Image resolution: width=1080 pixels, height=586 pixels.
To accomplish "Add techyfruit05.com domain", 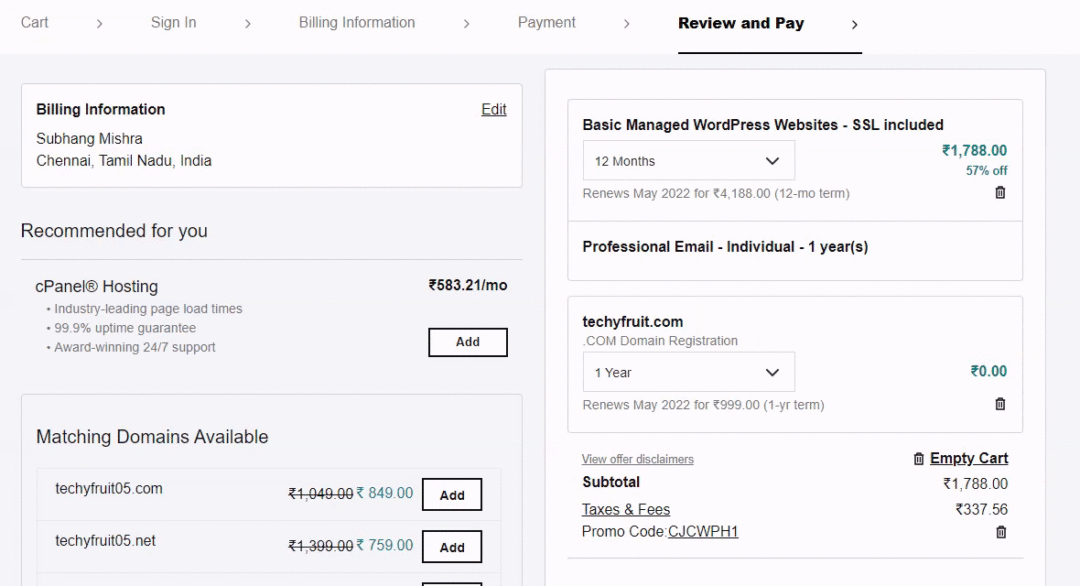I will tap(452, 494).
